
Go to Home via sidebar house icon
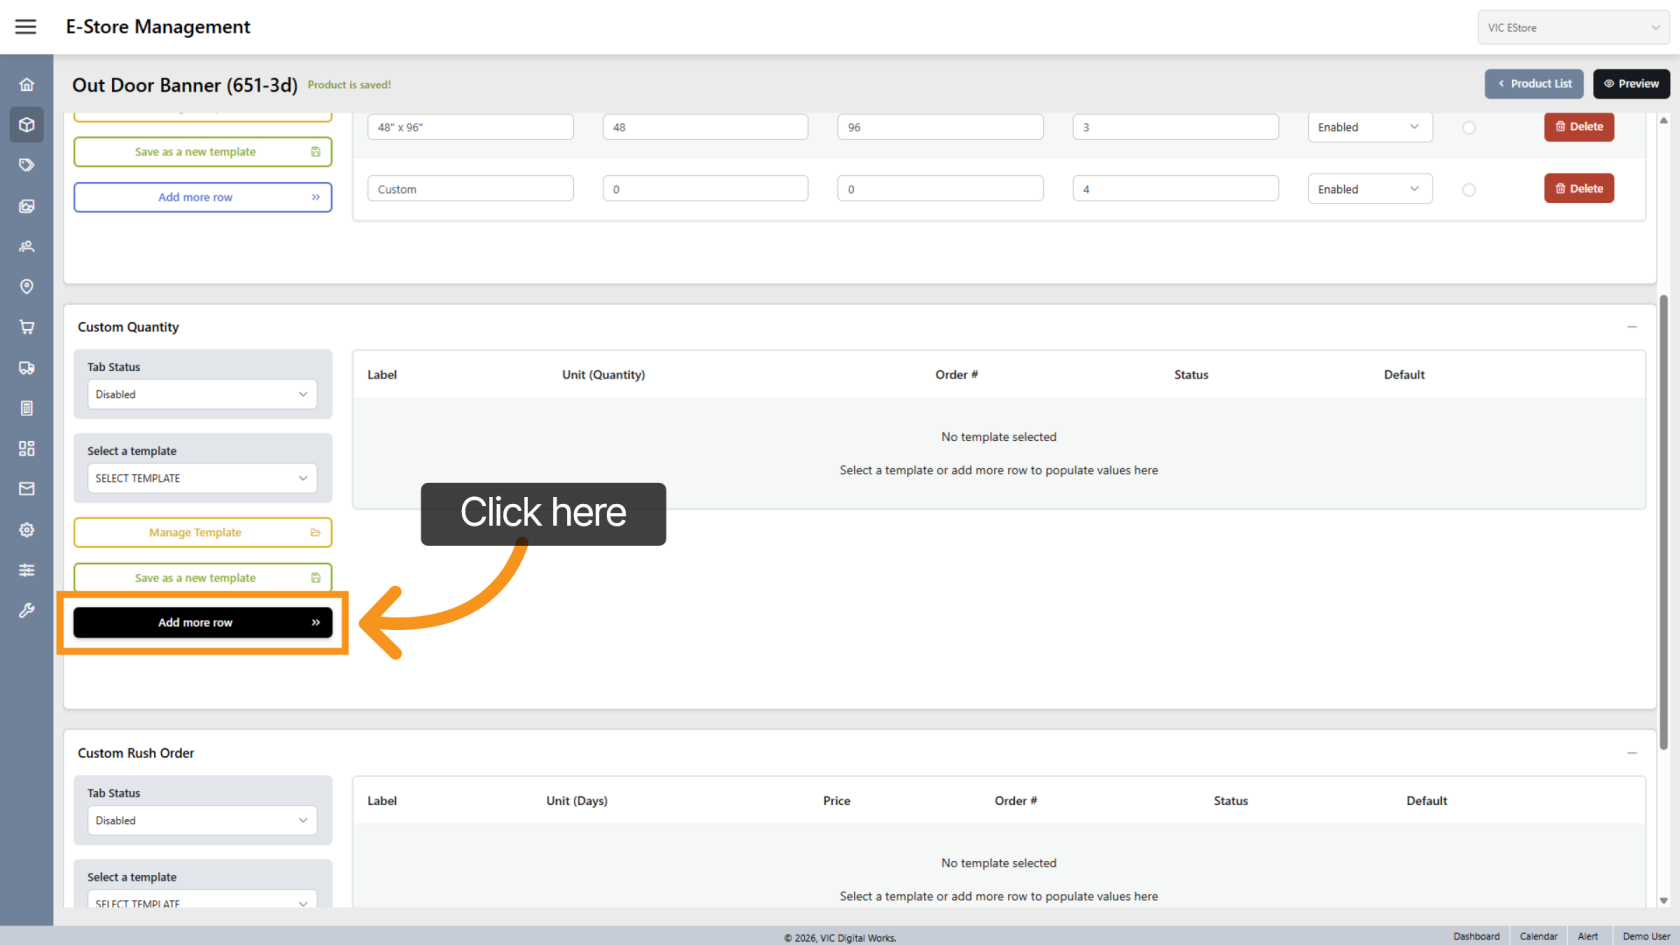27,85
